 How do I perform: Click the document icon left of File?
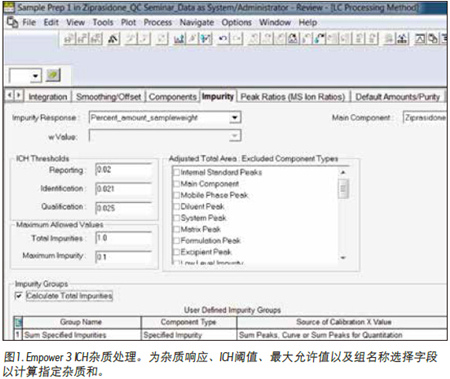tap(12, 22)
